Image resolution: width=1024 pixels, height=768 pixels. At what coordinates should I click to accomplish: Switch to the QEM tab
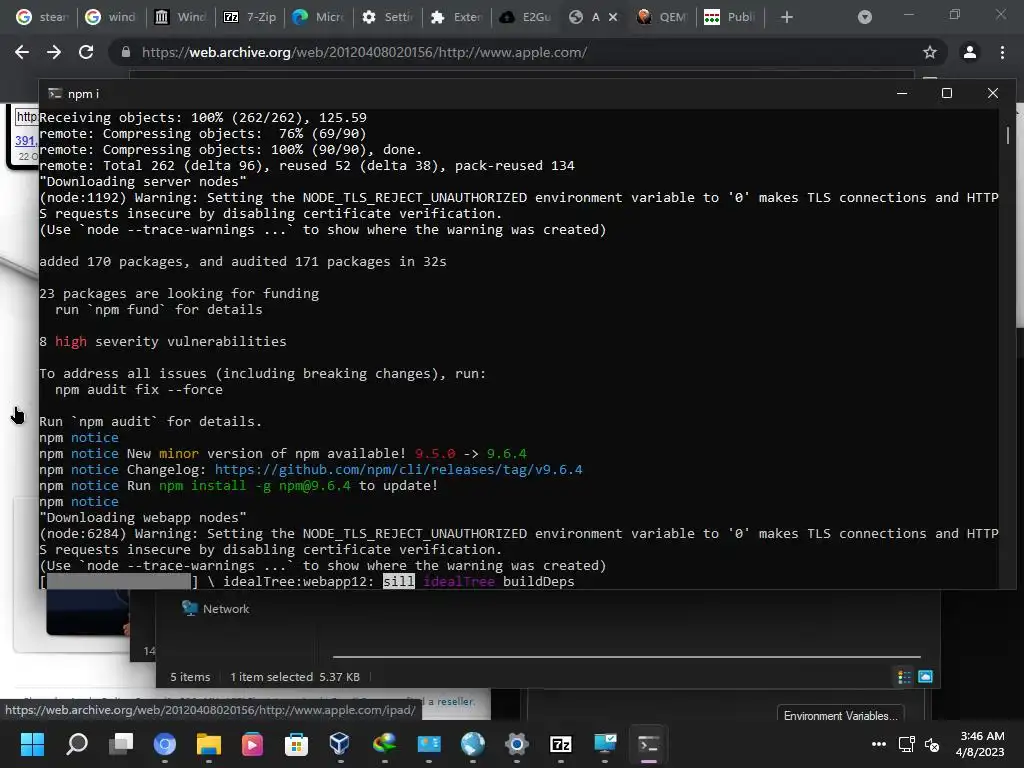[x=662, y=18]
